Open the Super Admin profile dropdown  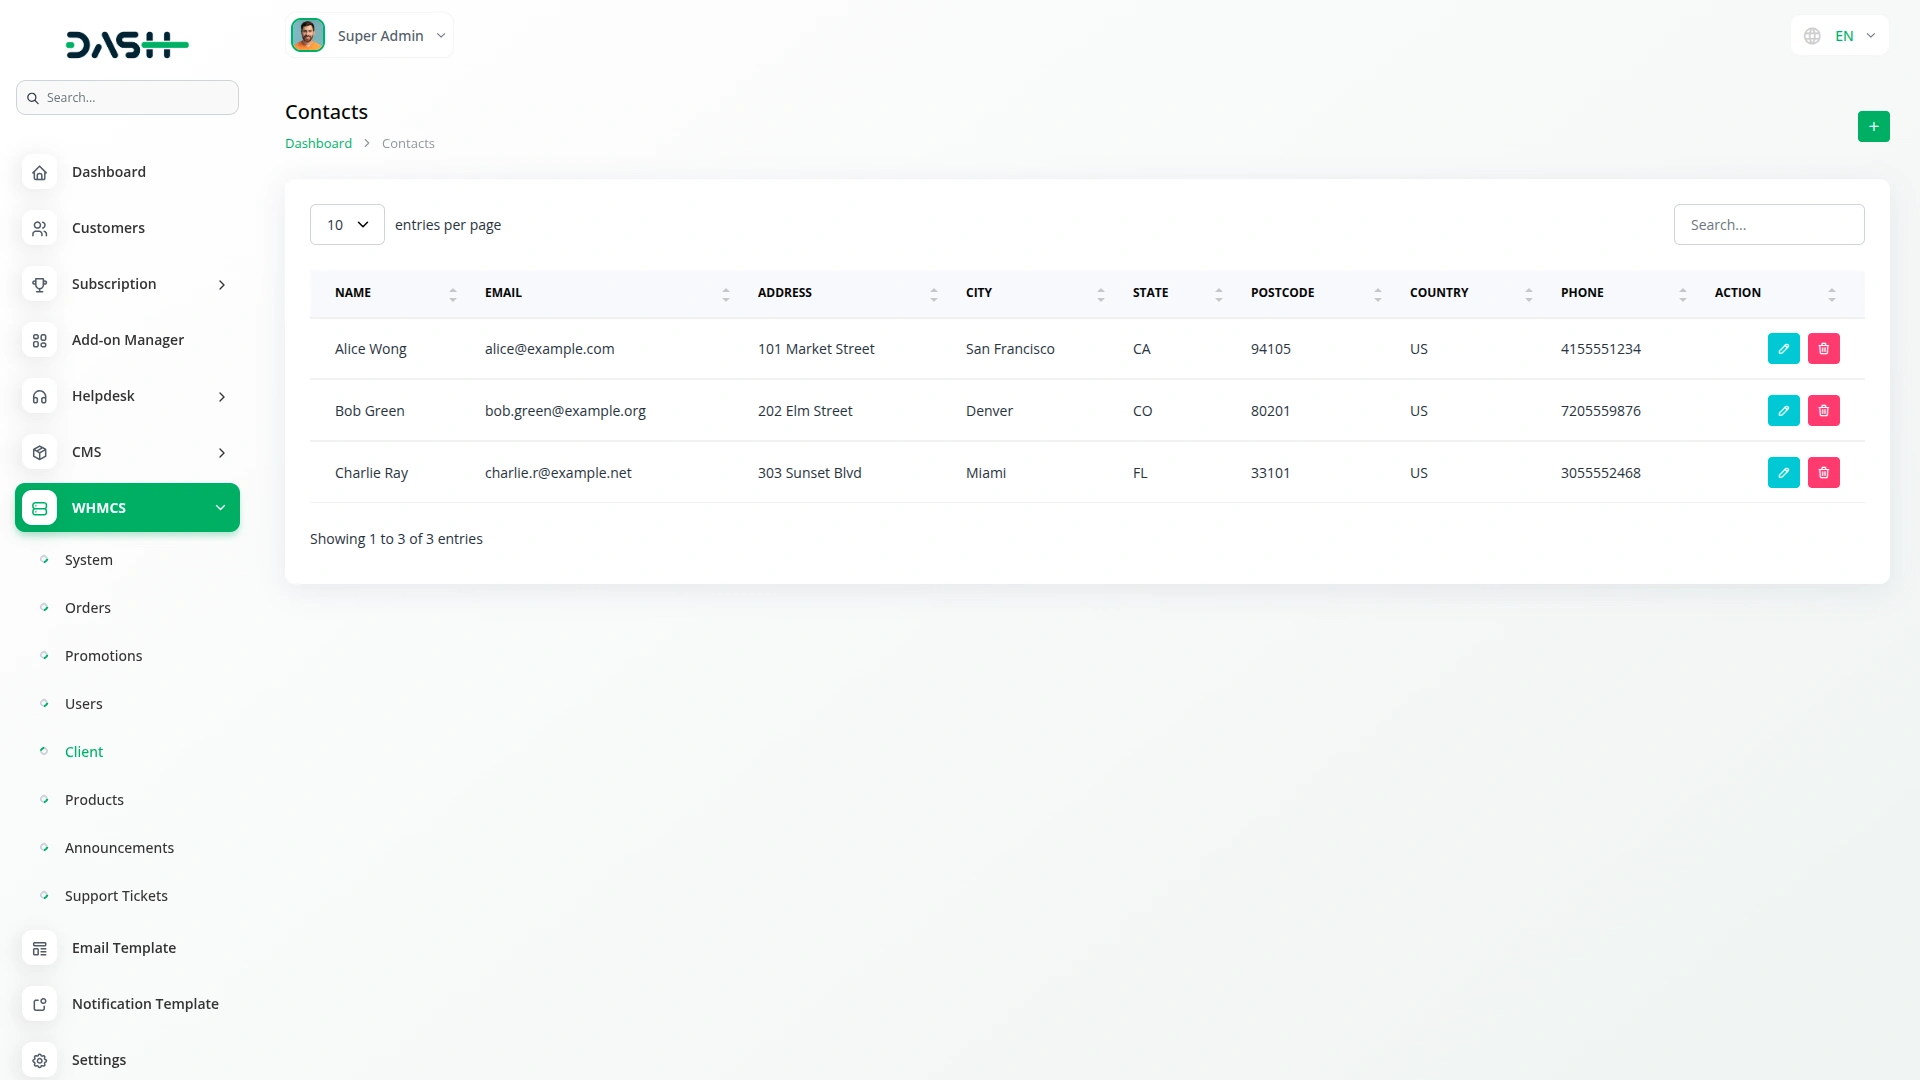click(370, 36)
